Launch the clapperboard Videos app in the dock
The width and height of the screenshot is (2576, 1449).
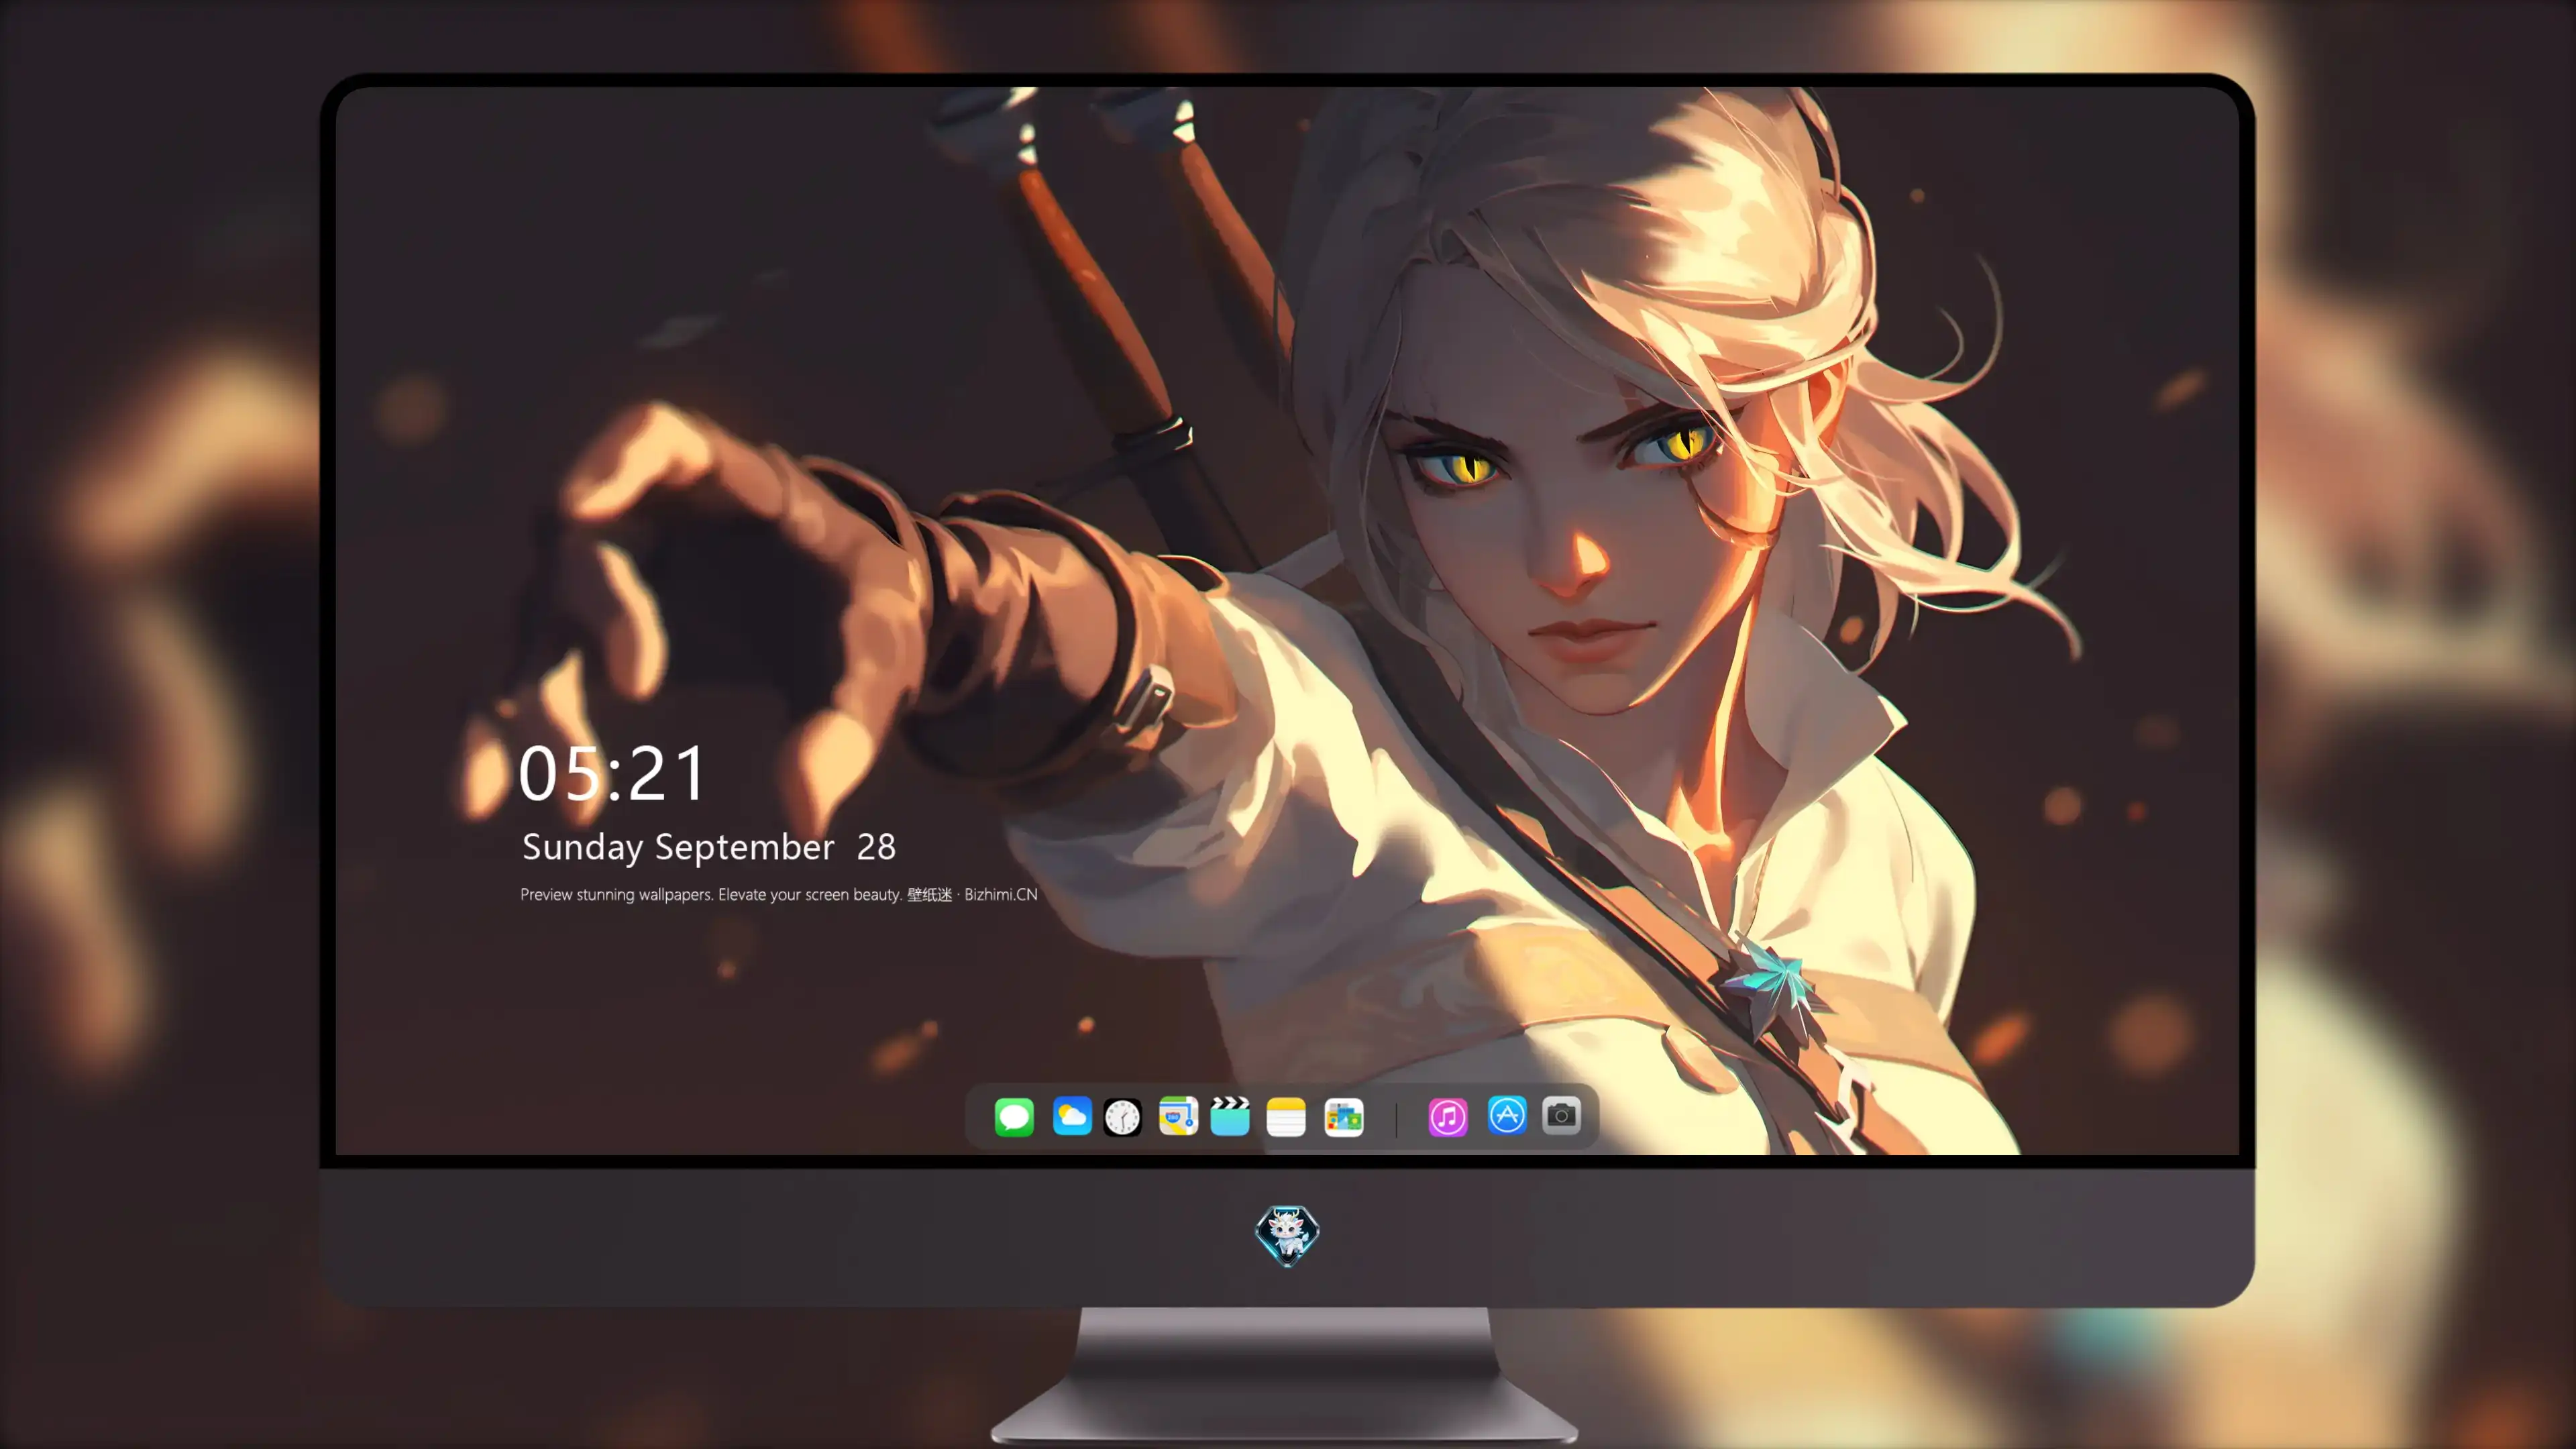pos(1230,1116)
